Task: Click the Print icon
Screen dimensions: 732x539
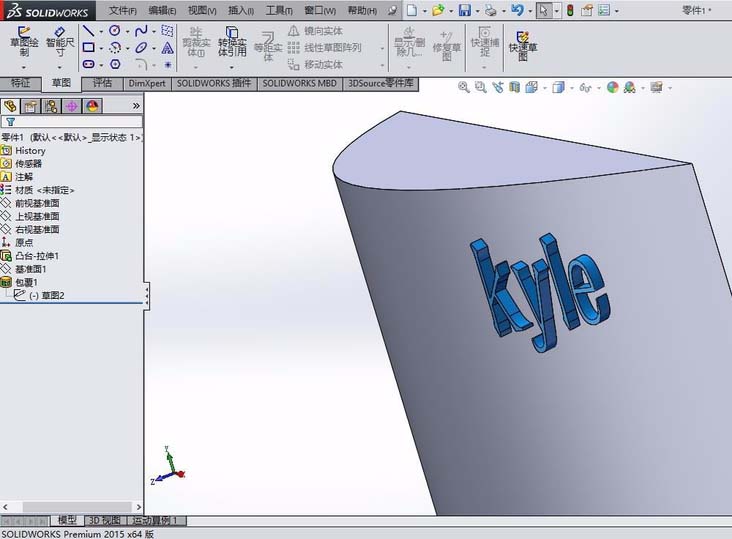Action: point(491,10)
